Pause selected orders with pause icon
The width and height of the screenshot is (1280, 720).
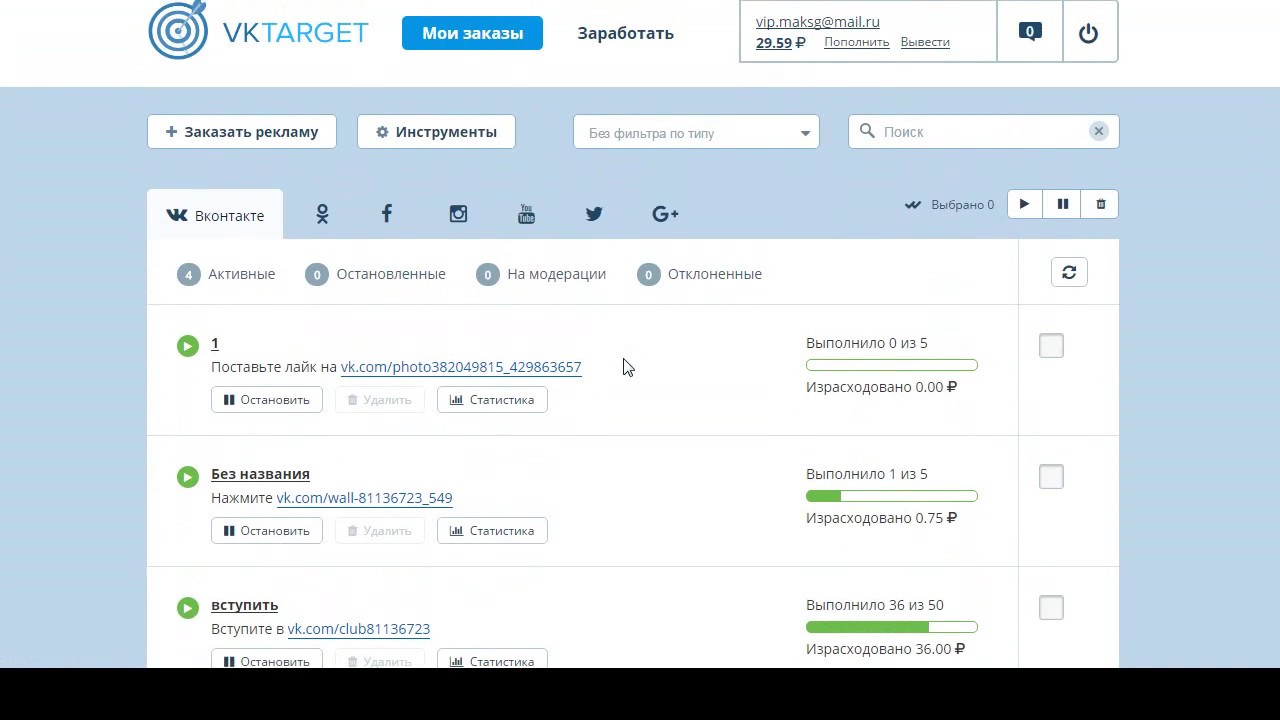click(1062, 204)
